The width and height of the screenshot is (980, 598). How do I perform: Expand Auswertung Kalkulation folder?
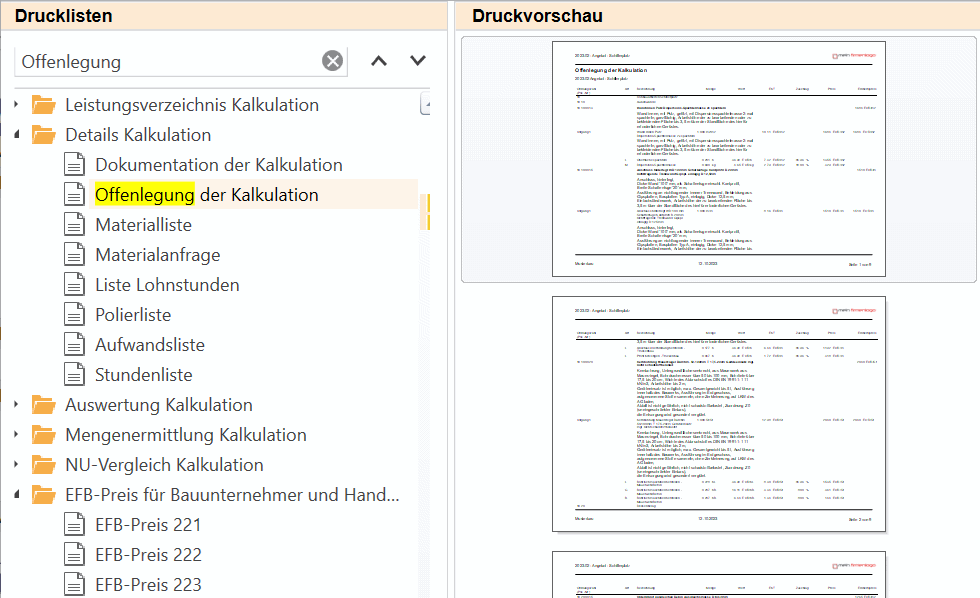16,404
